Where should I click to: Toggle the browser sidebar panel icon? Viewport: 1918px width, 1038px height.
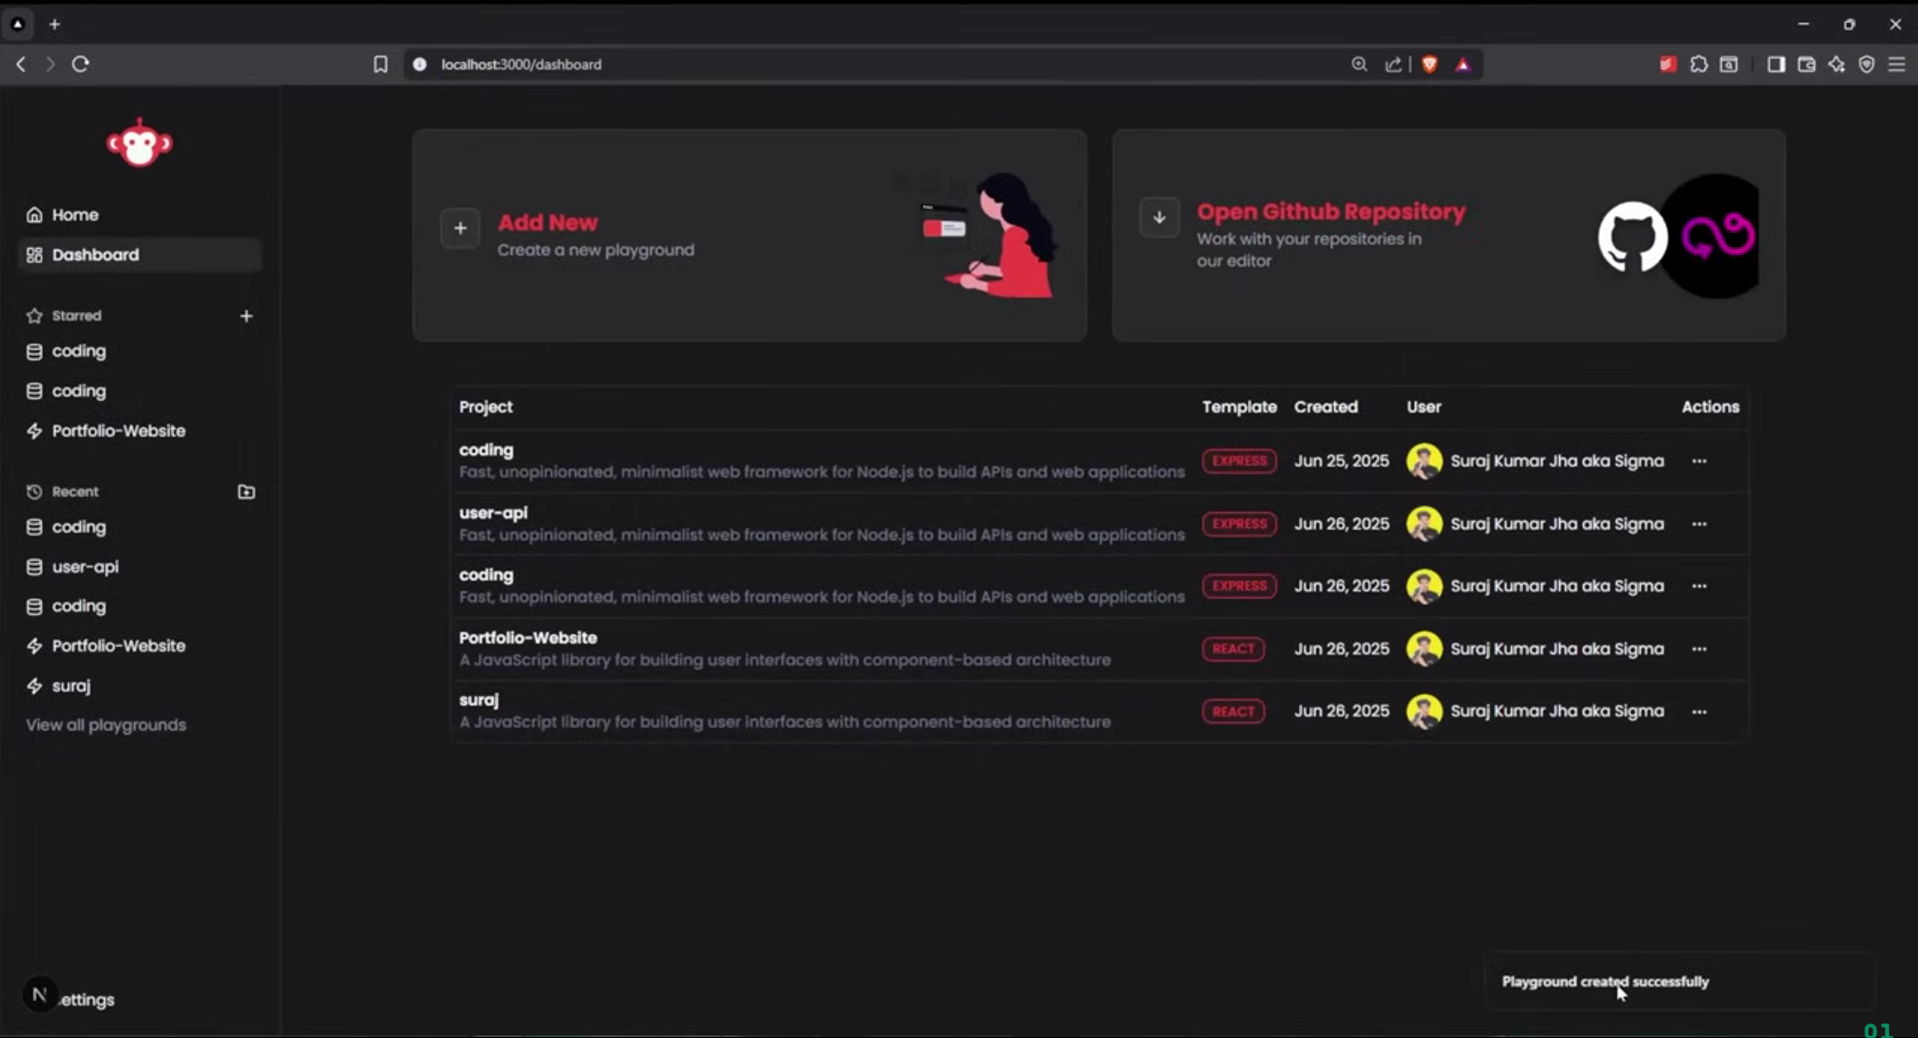pyautogui.click(x=1776, y=64)
